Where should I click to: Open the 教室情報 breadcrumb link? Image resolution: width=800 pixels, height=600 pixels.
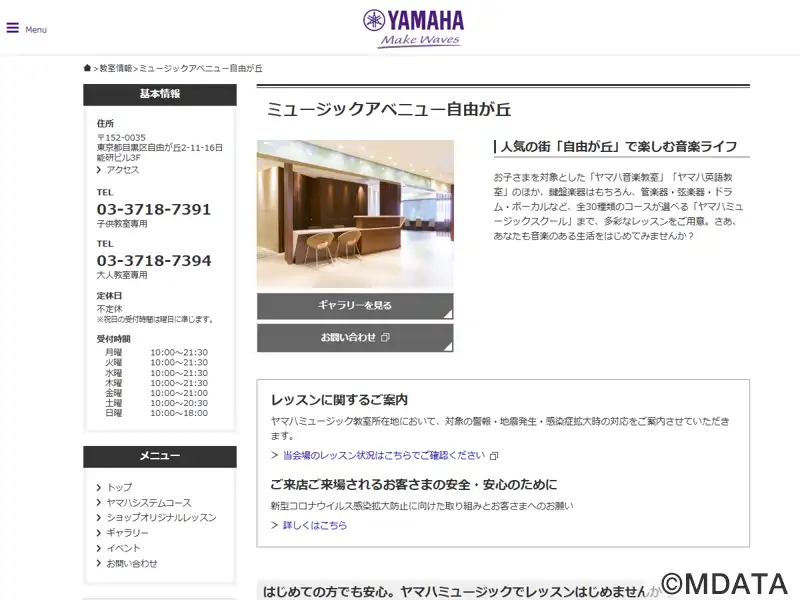tap(116, 68)
